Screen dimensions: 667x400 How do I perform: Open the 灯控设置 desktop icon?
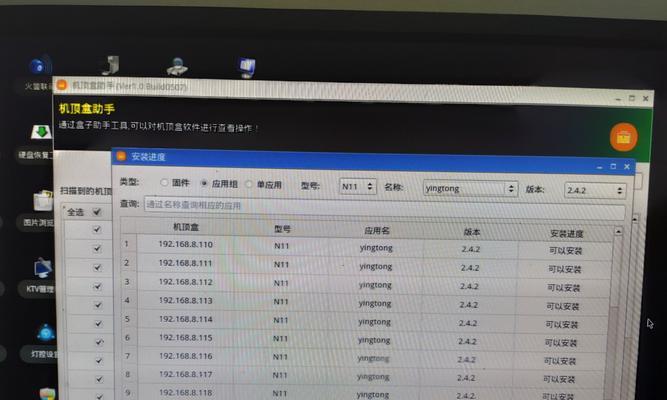click(46, 333)
